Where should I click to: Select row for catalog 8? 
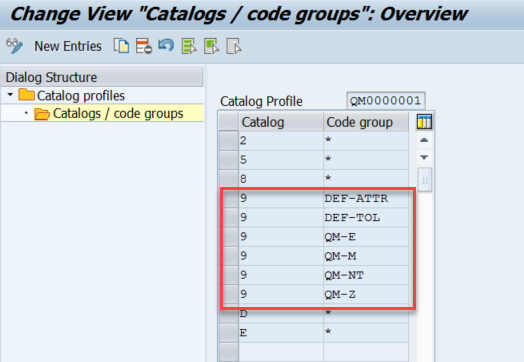229,179
